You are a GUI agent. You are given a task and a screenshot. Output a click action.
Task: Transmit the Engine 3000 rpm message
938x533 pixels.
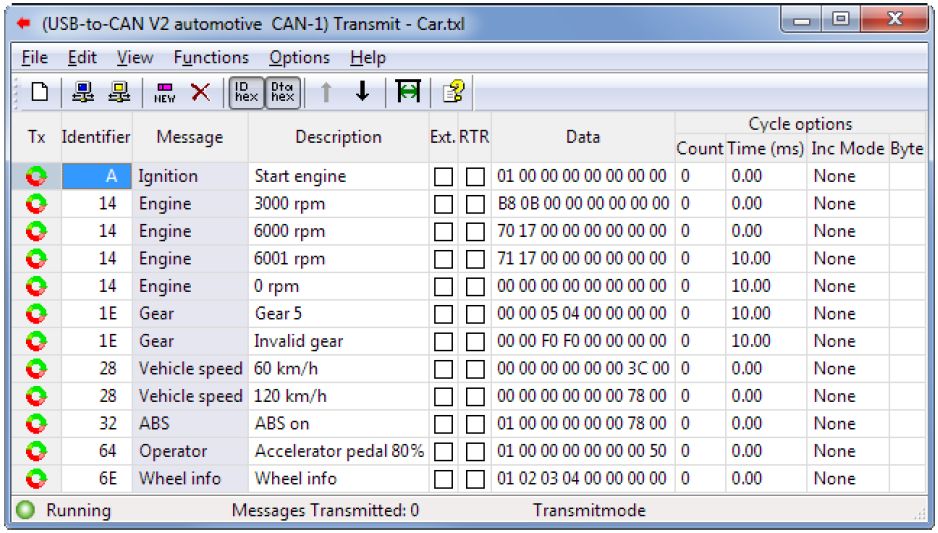point(36,204)
